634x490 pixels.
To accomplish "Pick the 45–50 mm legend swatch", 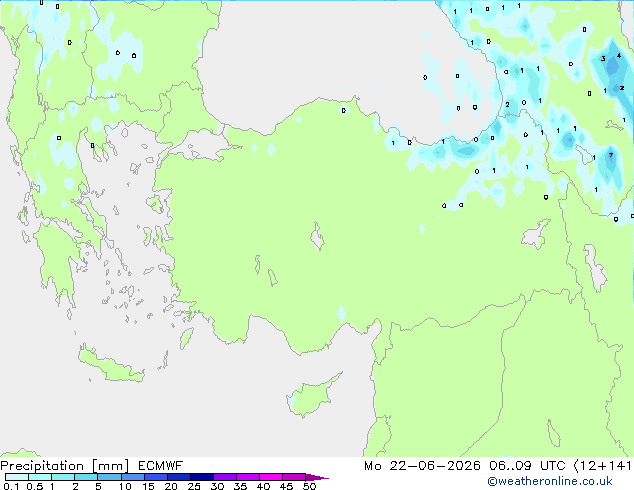I will click(294, 477).
